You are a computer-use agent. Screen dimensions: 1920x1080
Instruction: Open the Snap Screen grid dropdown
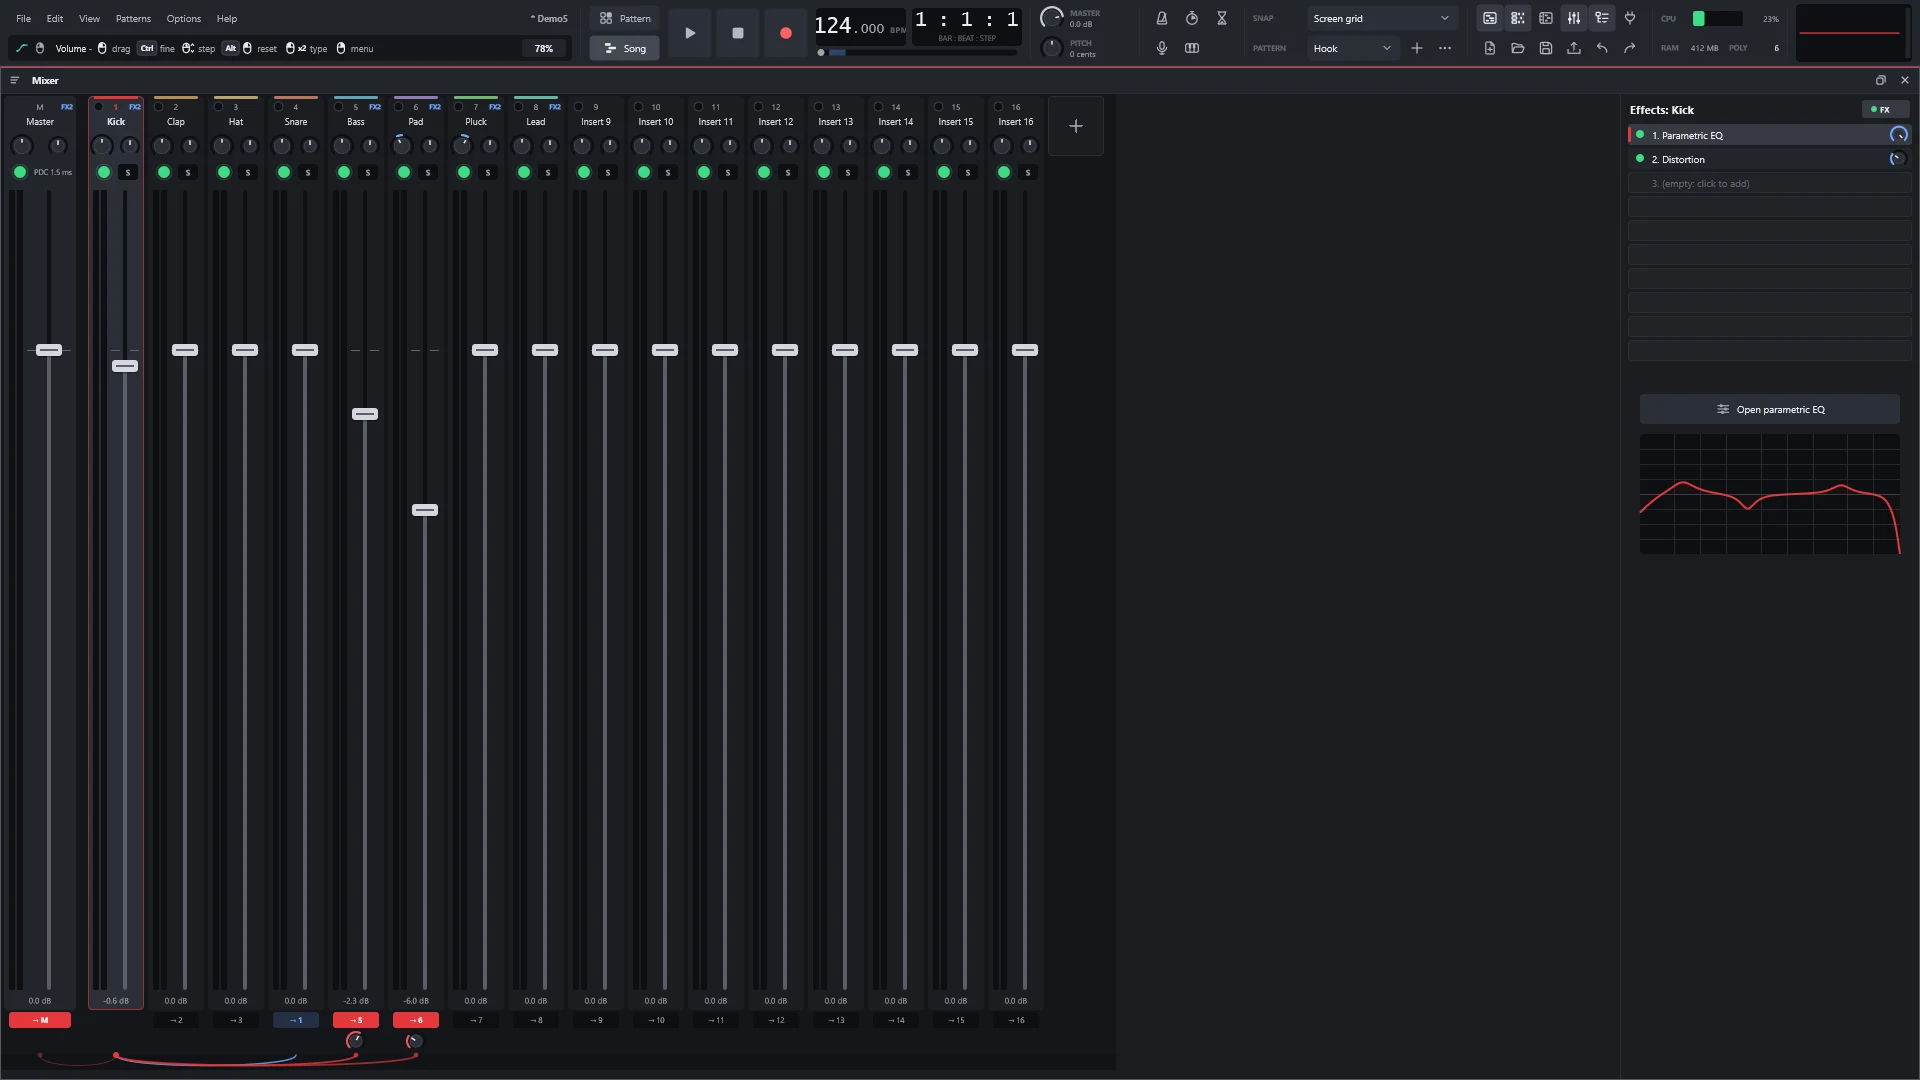1382,18
